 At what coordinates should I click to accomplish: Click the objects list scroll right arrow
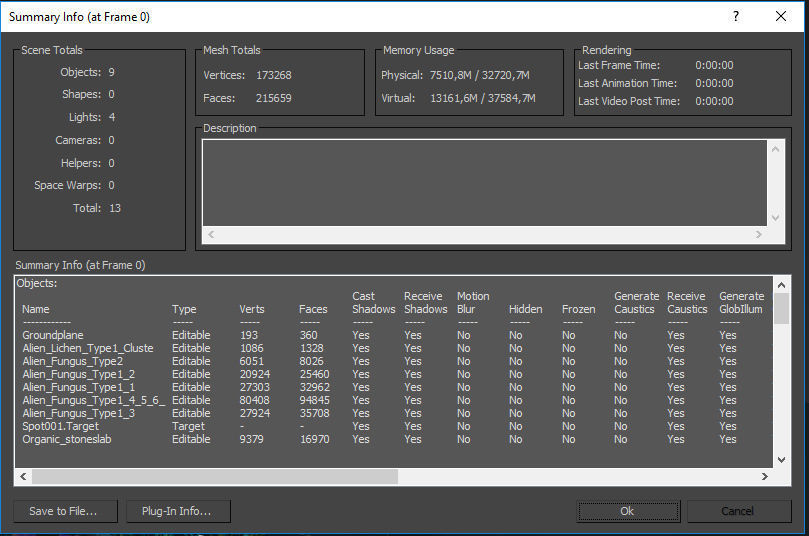[765, 477]
